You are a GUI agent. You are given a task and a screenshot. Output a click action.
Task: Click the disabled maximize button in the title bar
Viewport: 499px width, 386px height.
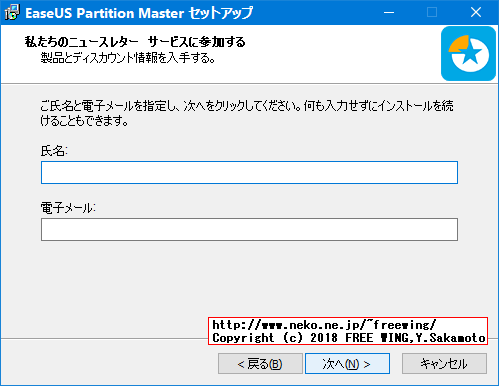click(x=432, y=13)
